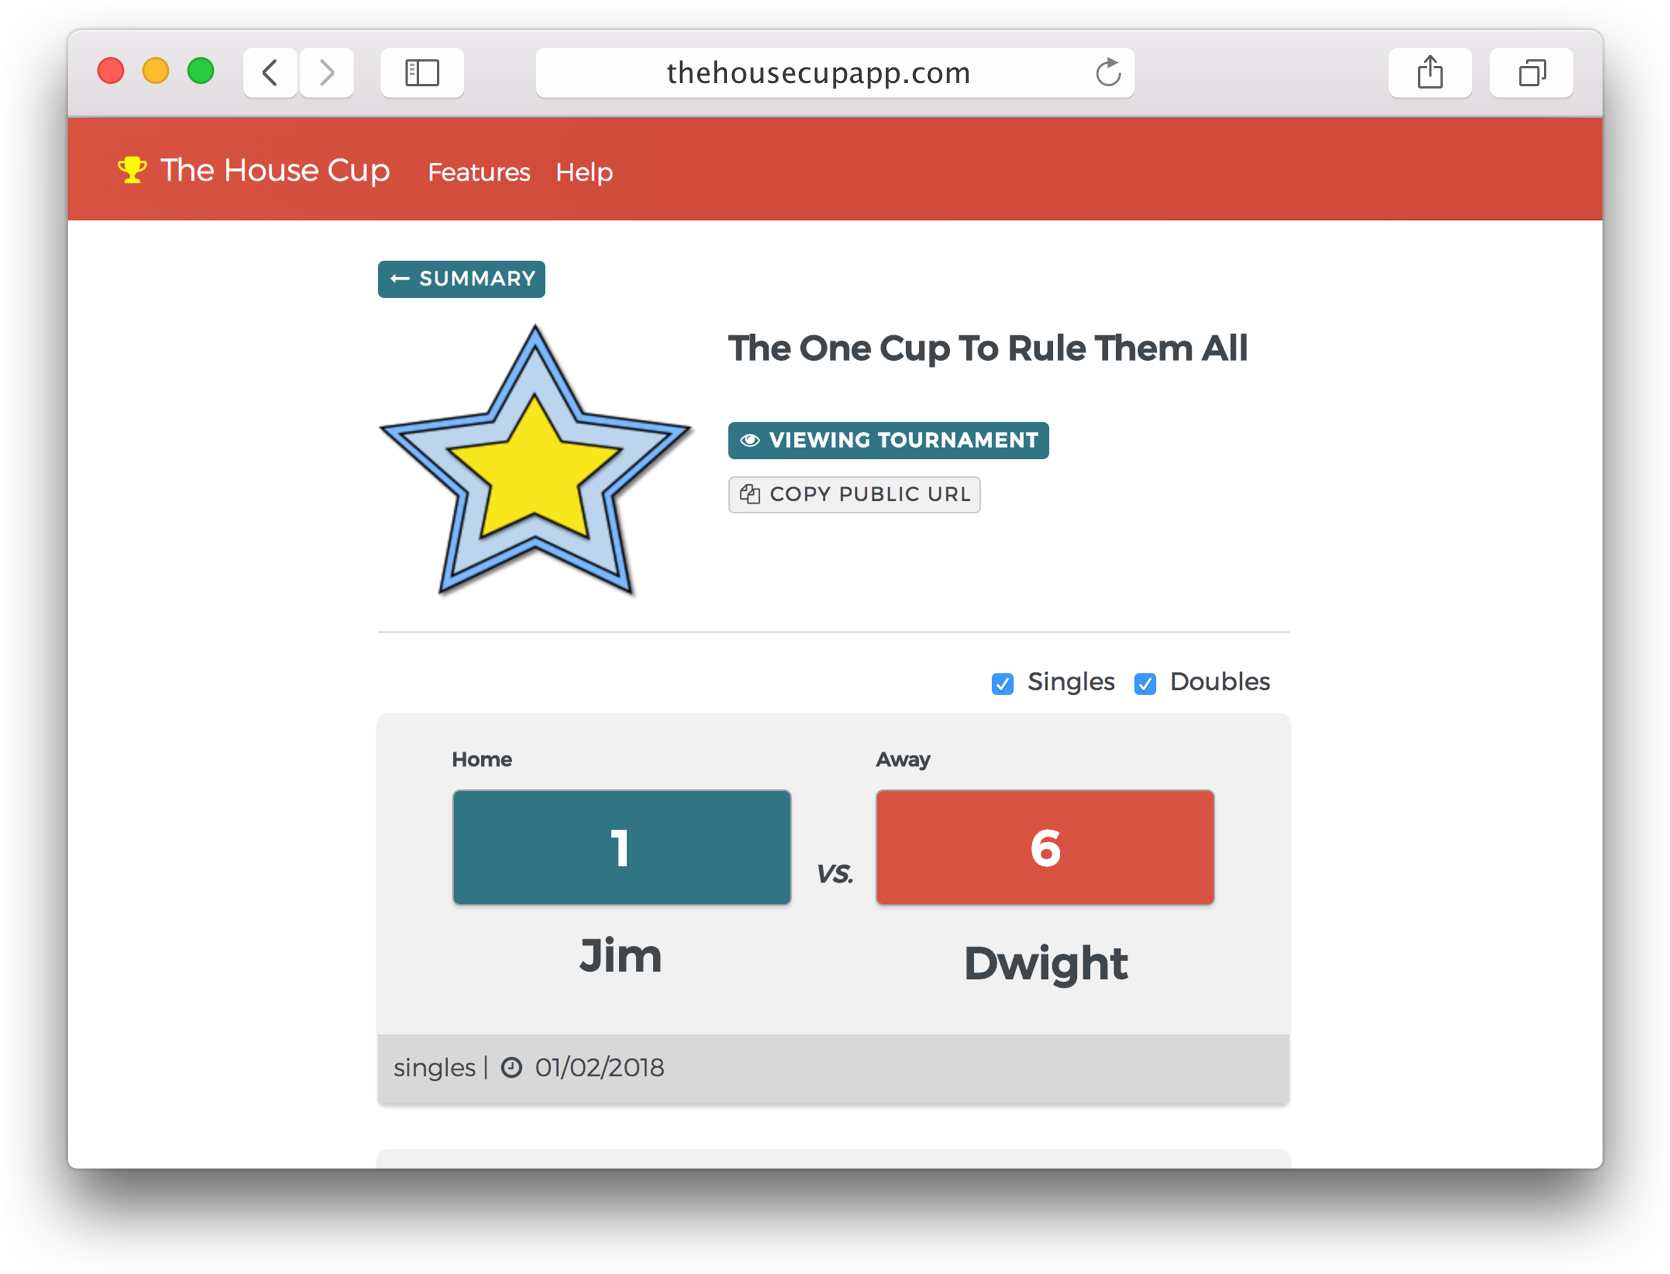This screenshot has height=1274, width=1670.
Task: Click the browser back arrow
Action: (x=270, y=73)
